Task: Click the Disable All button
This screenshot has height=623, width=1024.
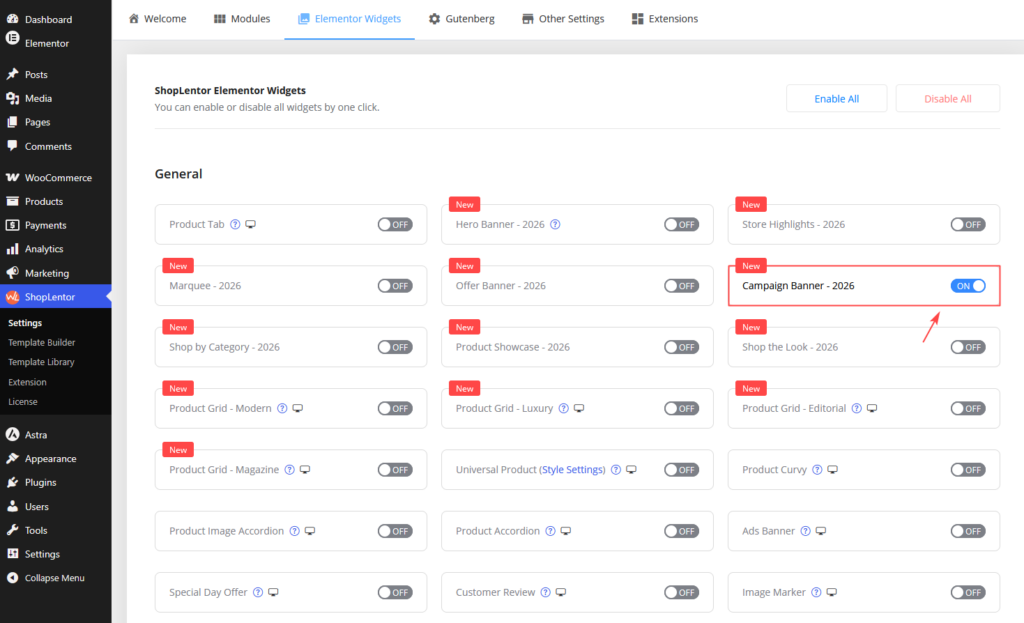Action: point(948,99)
